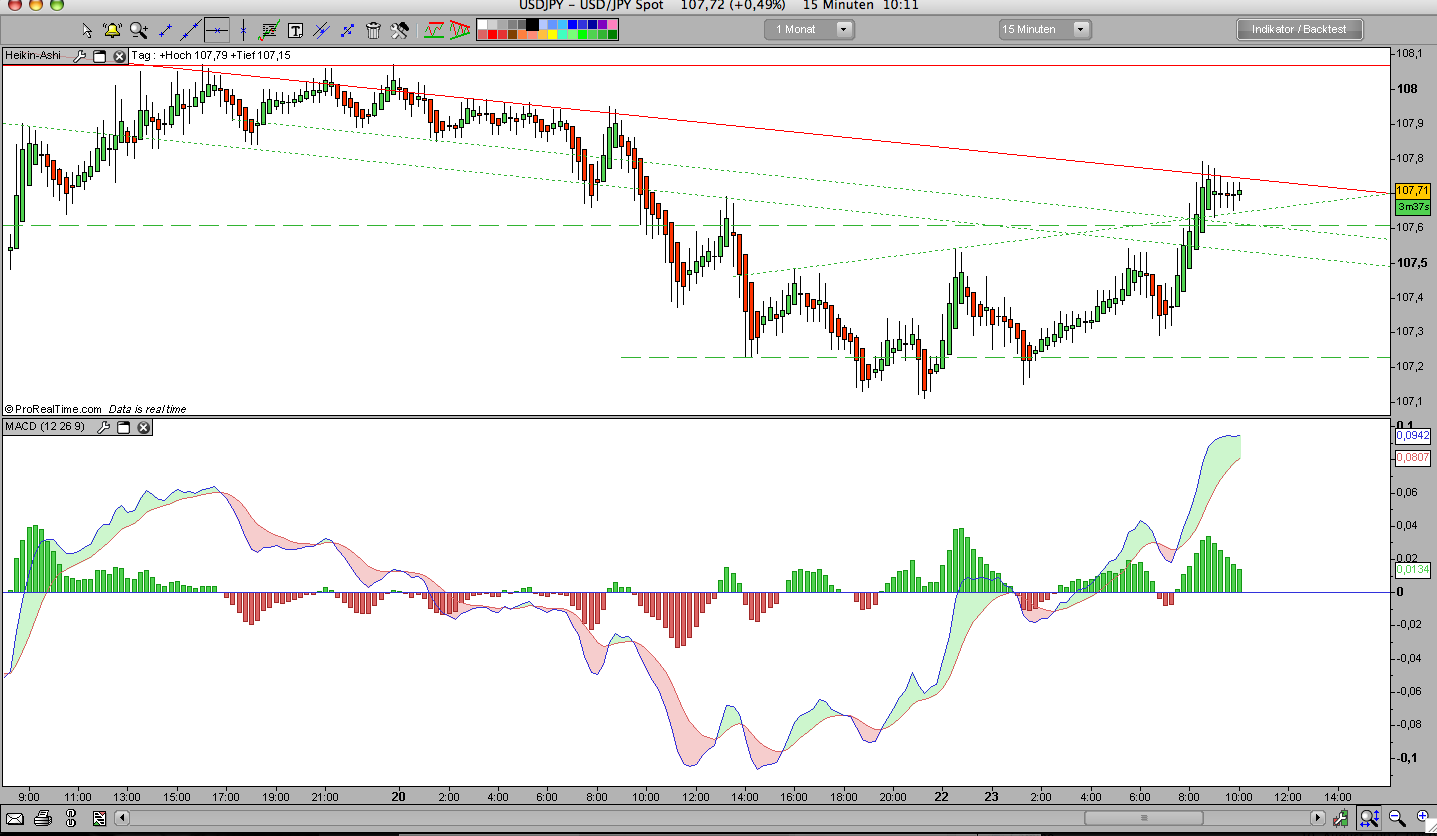Click the trash can delete icon
The image size is (1437, 836).
pos(373,31)
